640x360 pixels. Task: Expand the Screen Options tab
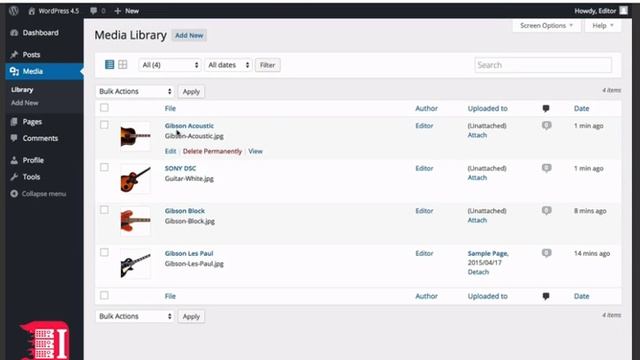point(546,26)
